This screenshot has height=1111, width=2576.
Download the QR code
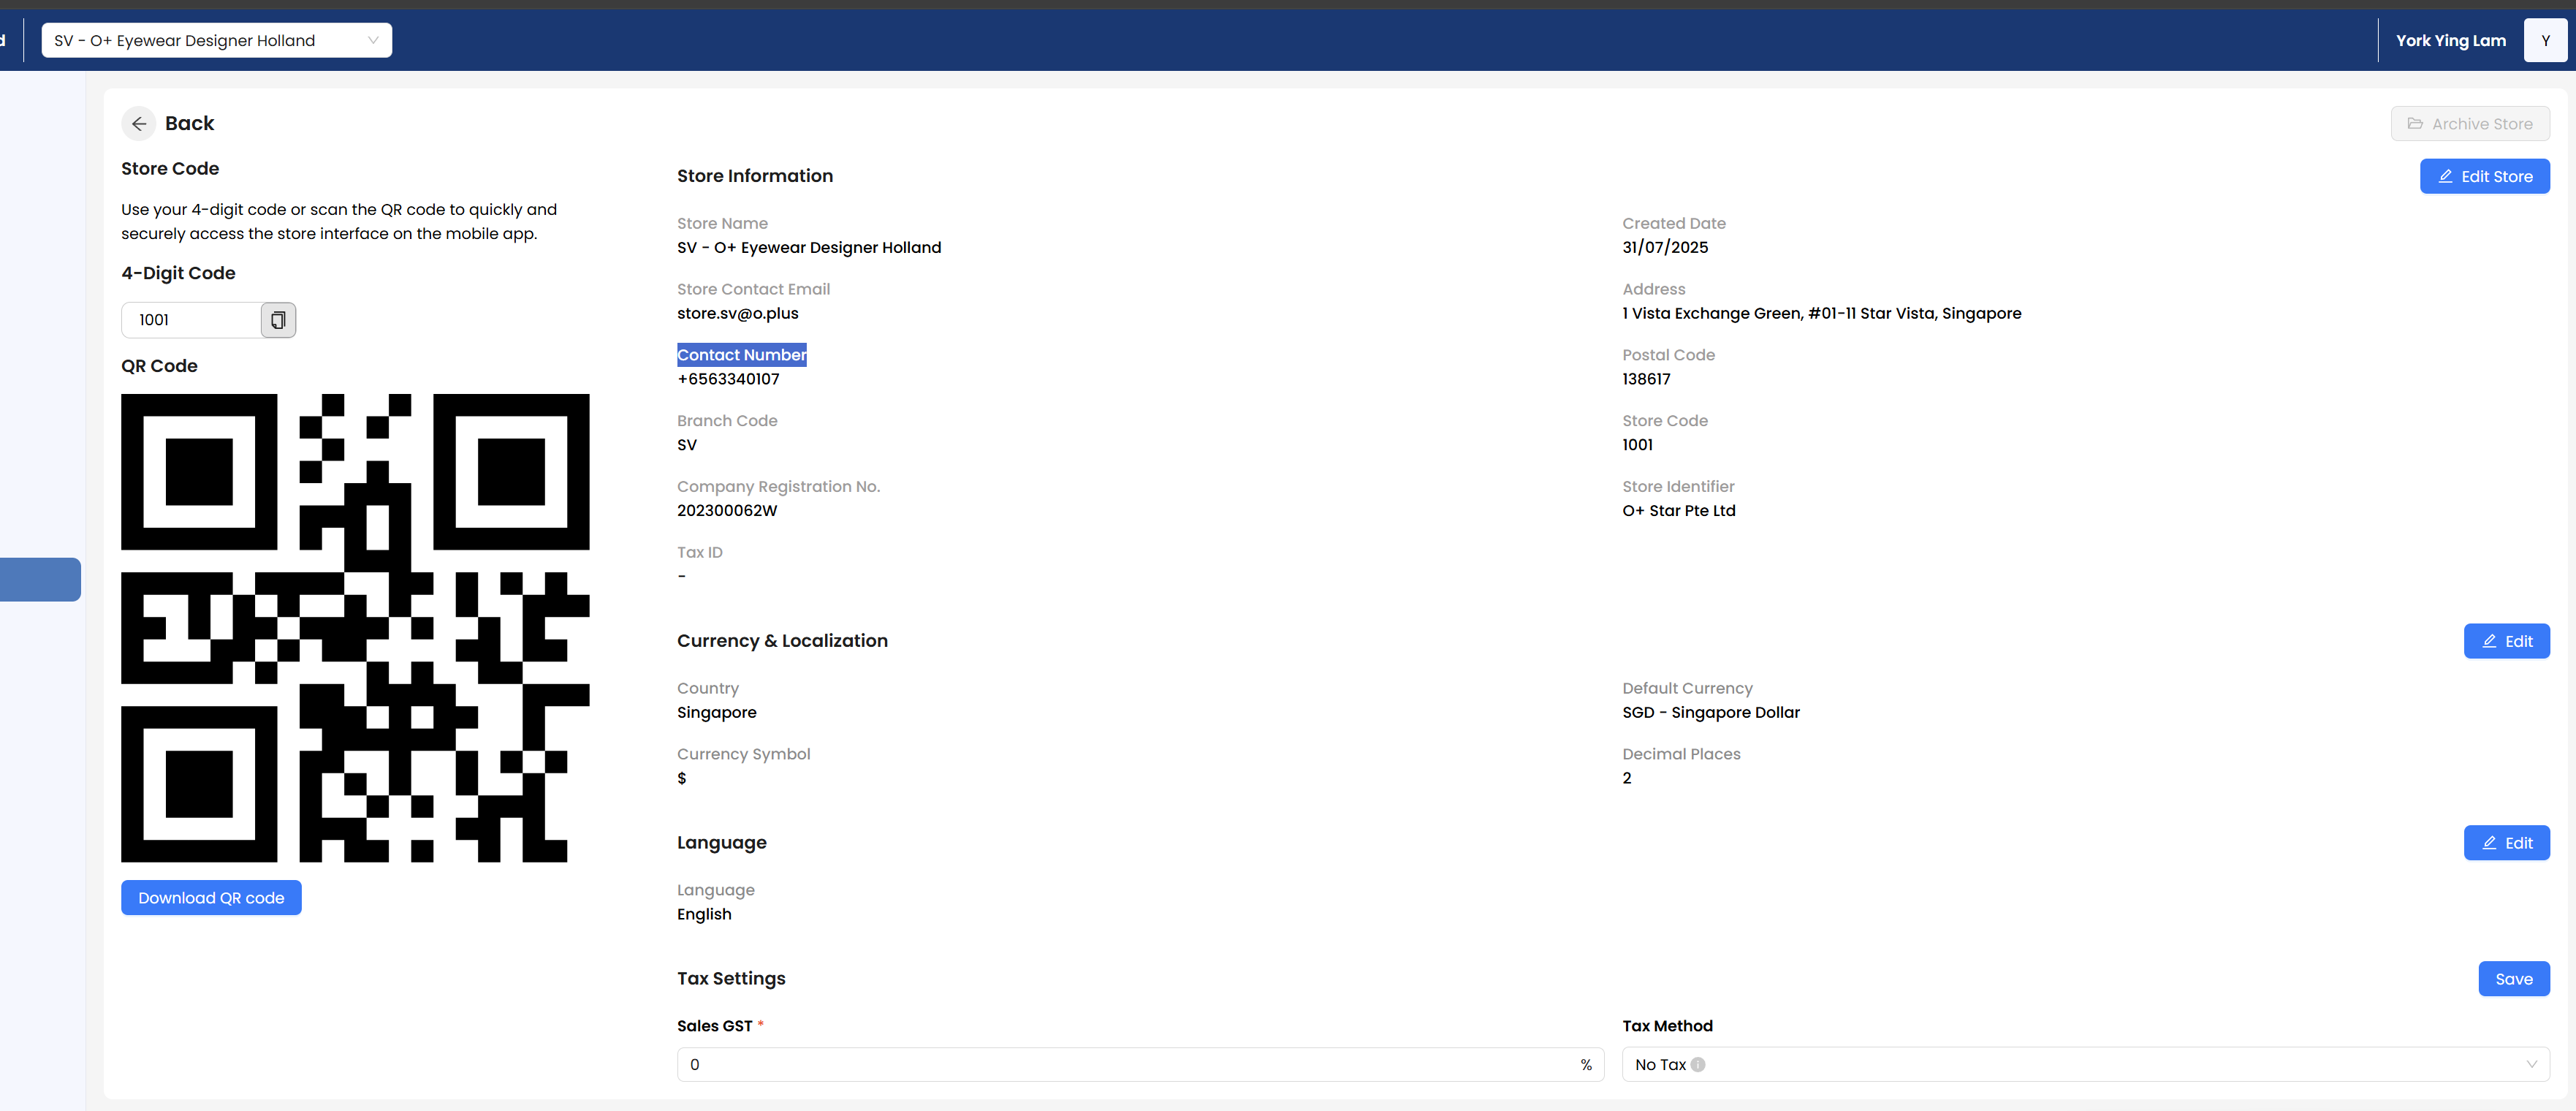pos(211,898)
